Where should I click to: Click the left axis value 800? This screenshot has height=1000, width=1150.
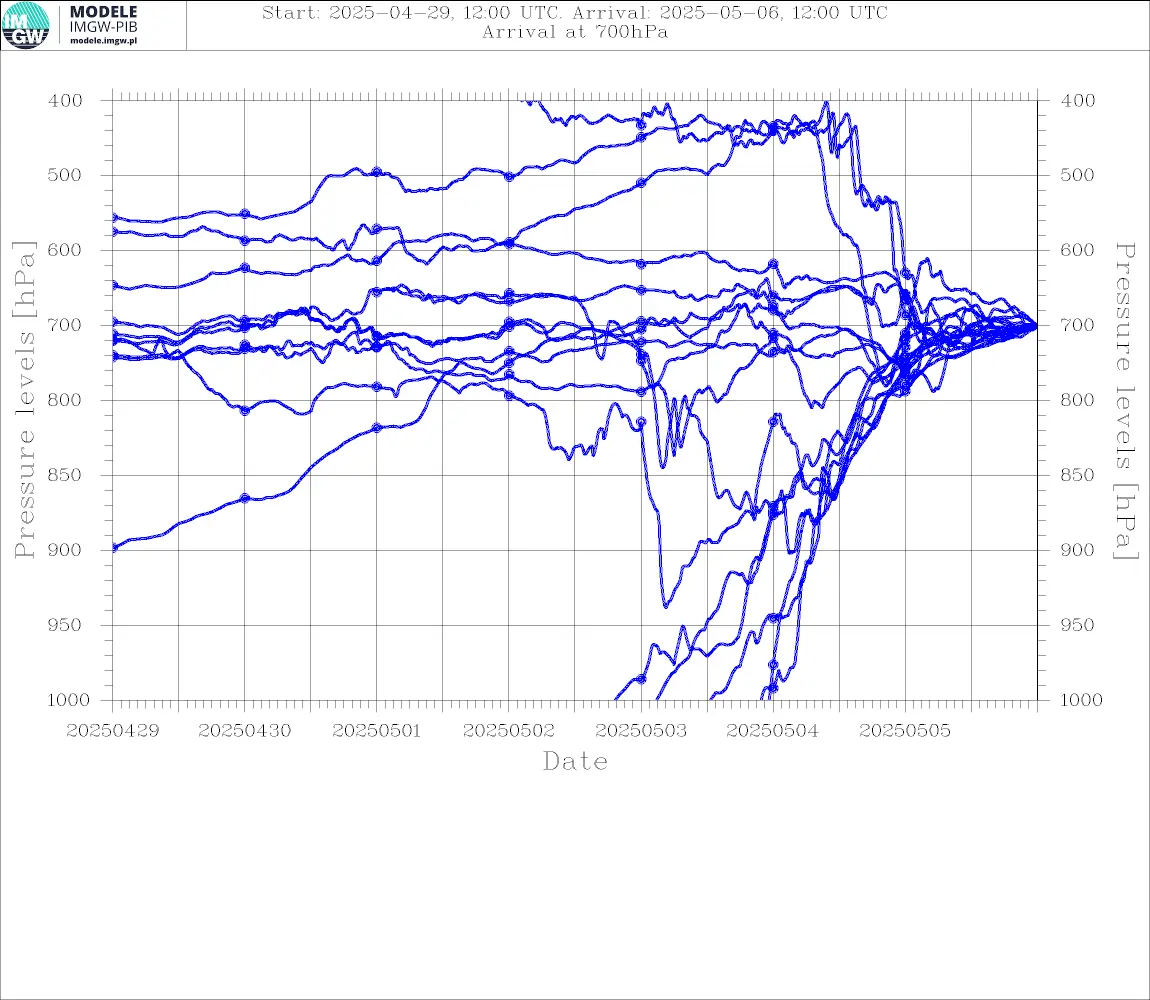coord(65,401)
